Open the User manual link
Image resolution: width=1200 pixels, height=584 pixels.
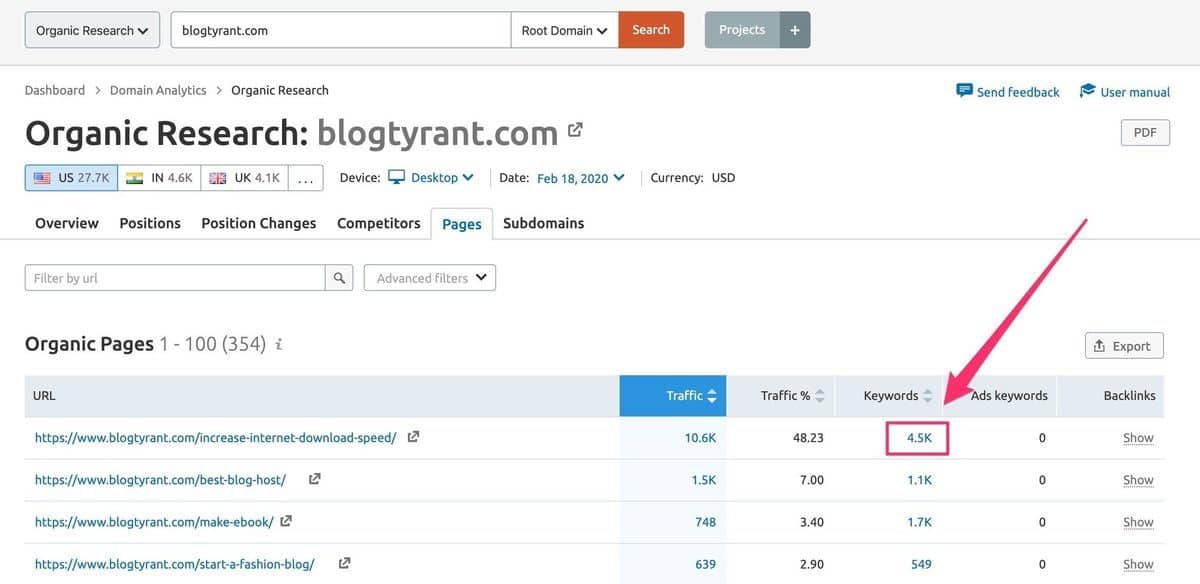[x=1125, y=91]
